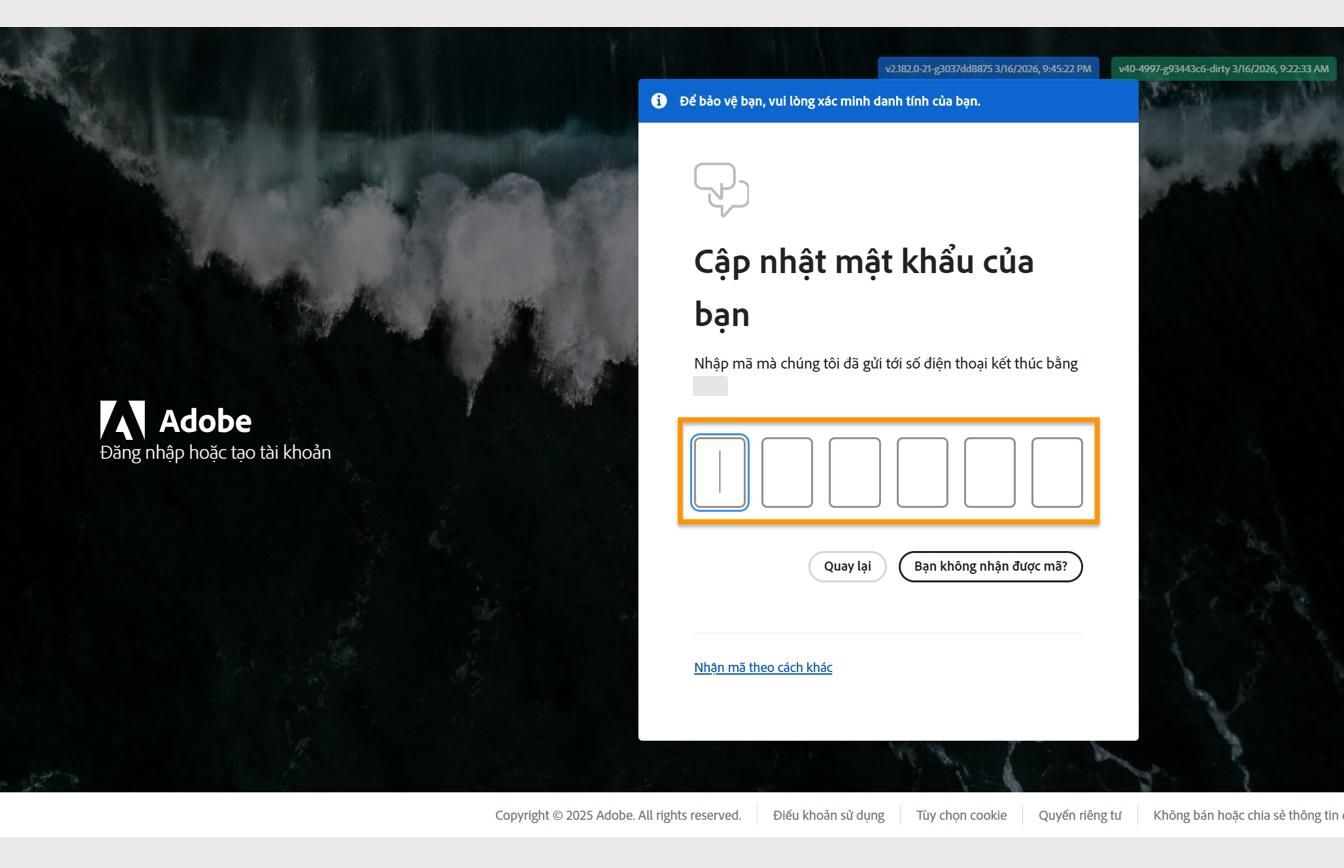The width and height of the screenshot is (1344, 868).
Task: Open the "Điều khoản sử dụng" footer link
Action: [828, 815]
